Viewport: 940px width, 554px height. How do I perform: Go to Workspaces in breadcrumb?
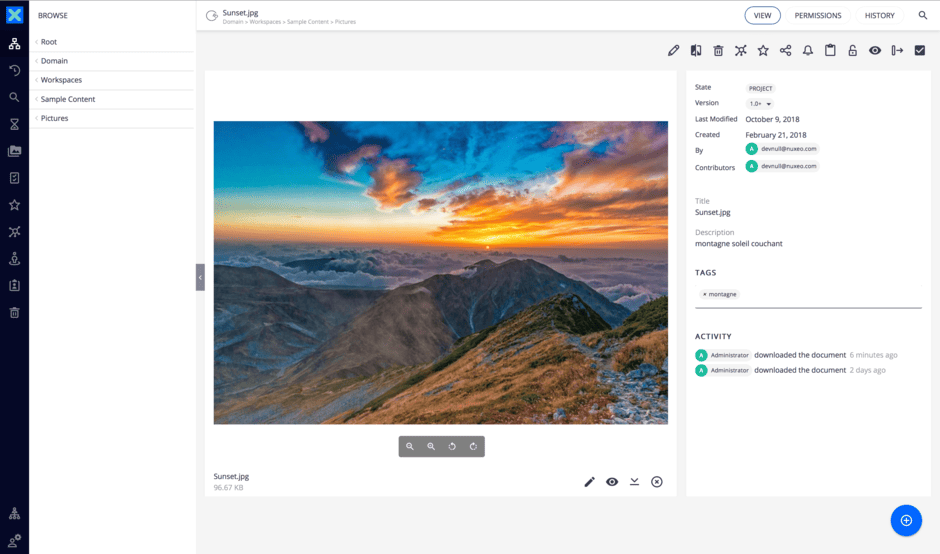tap(265, 22)
